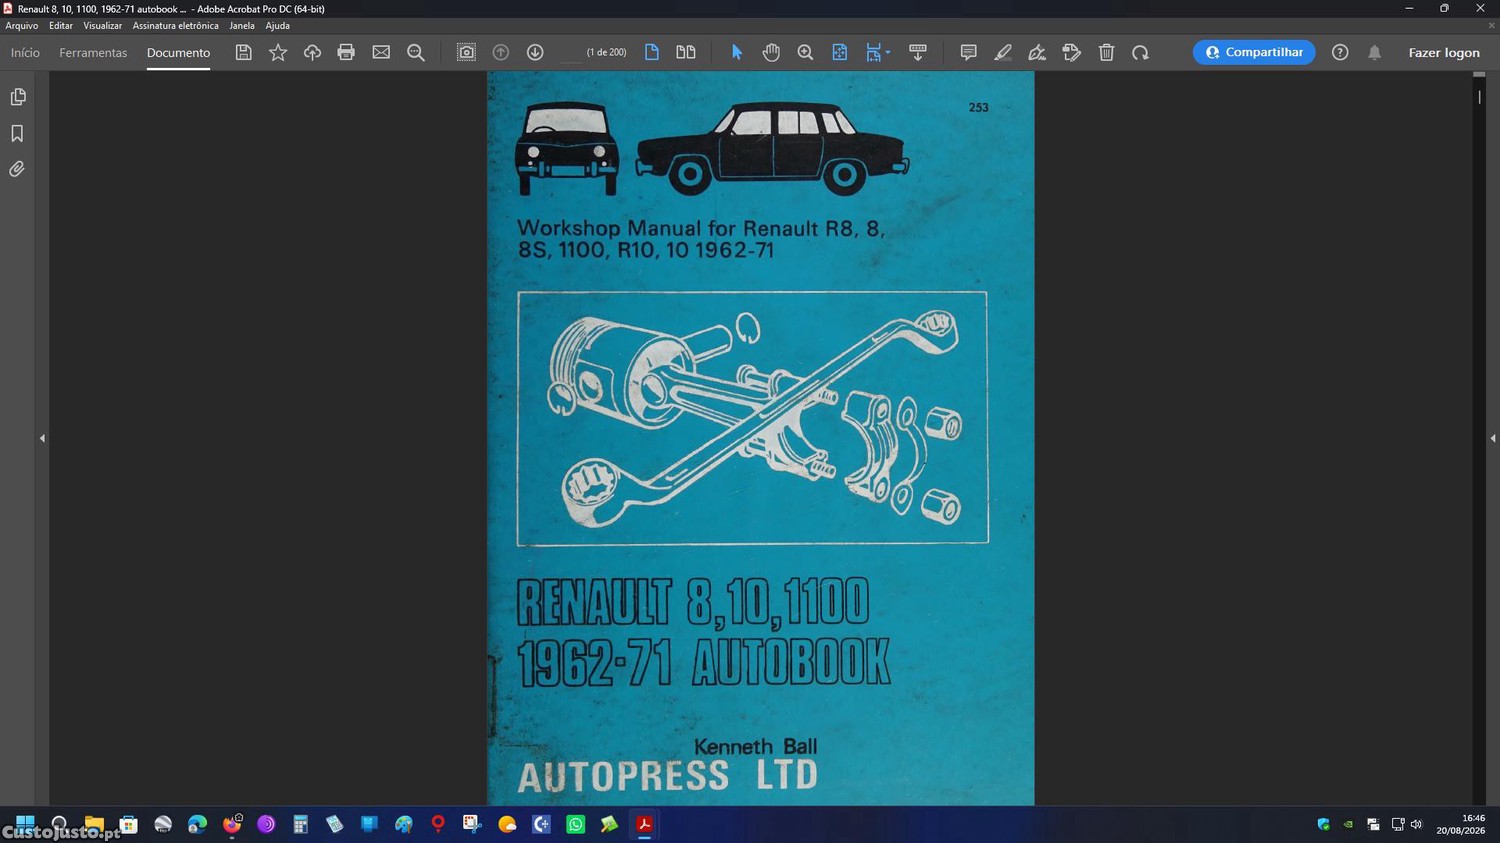Add a comment note
This screenshot has width=1500, height=843.
(968, 52)
